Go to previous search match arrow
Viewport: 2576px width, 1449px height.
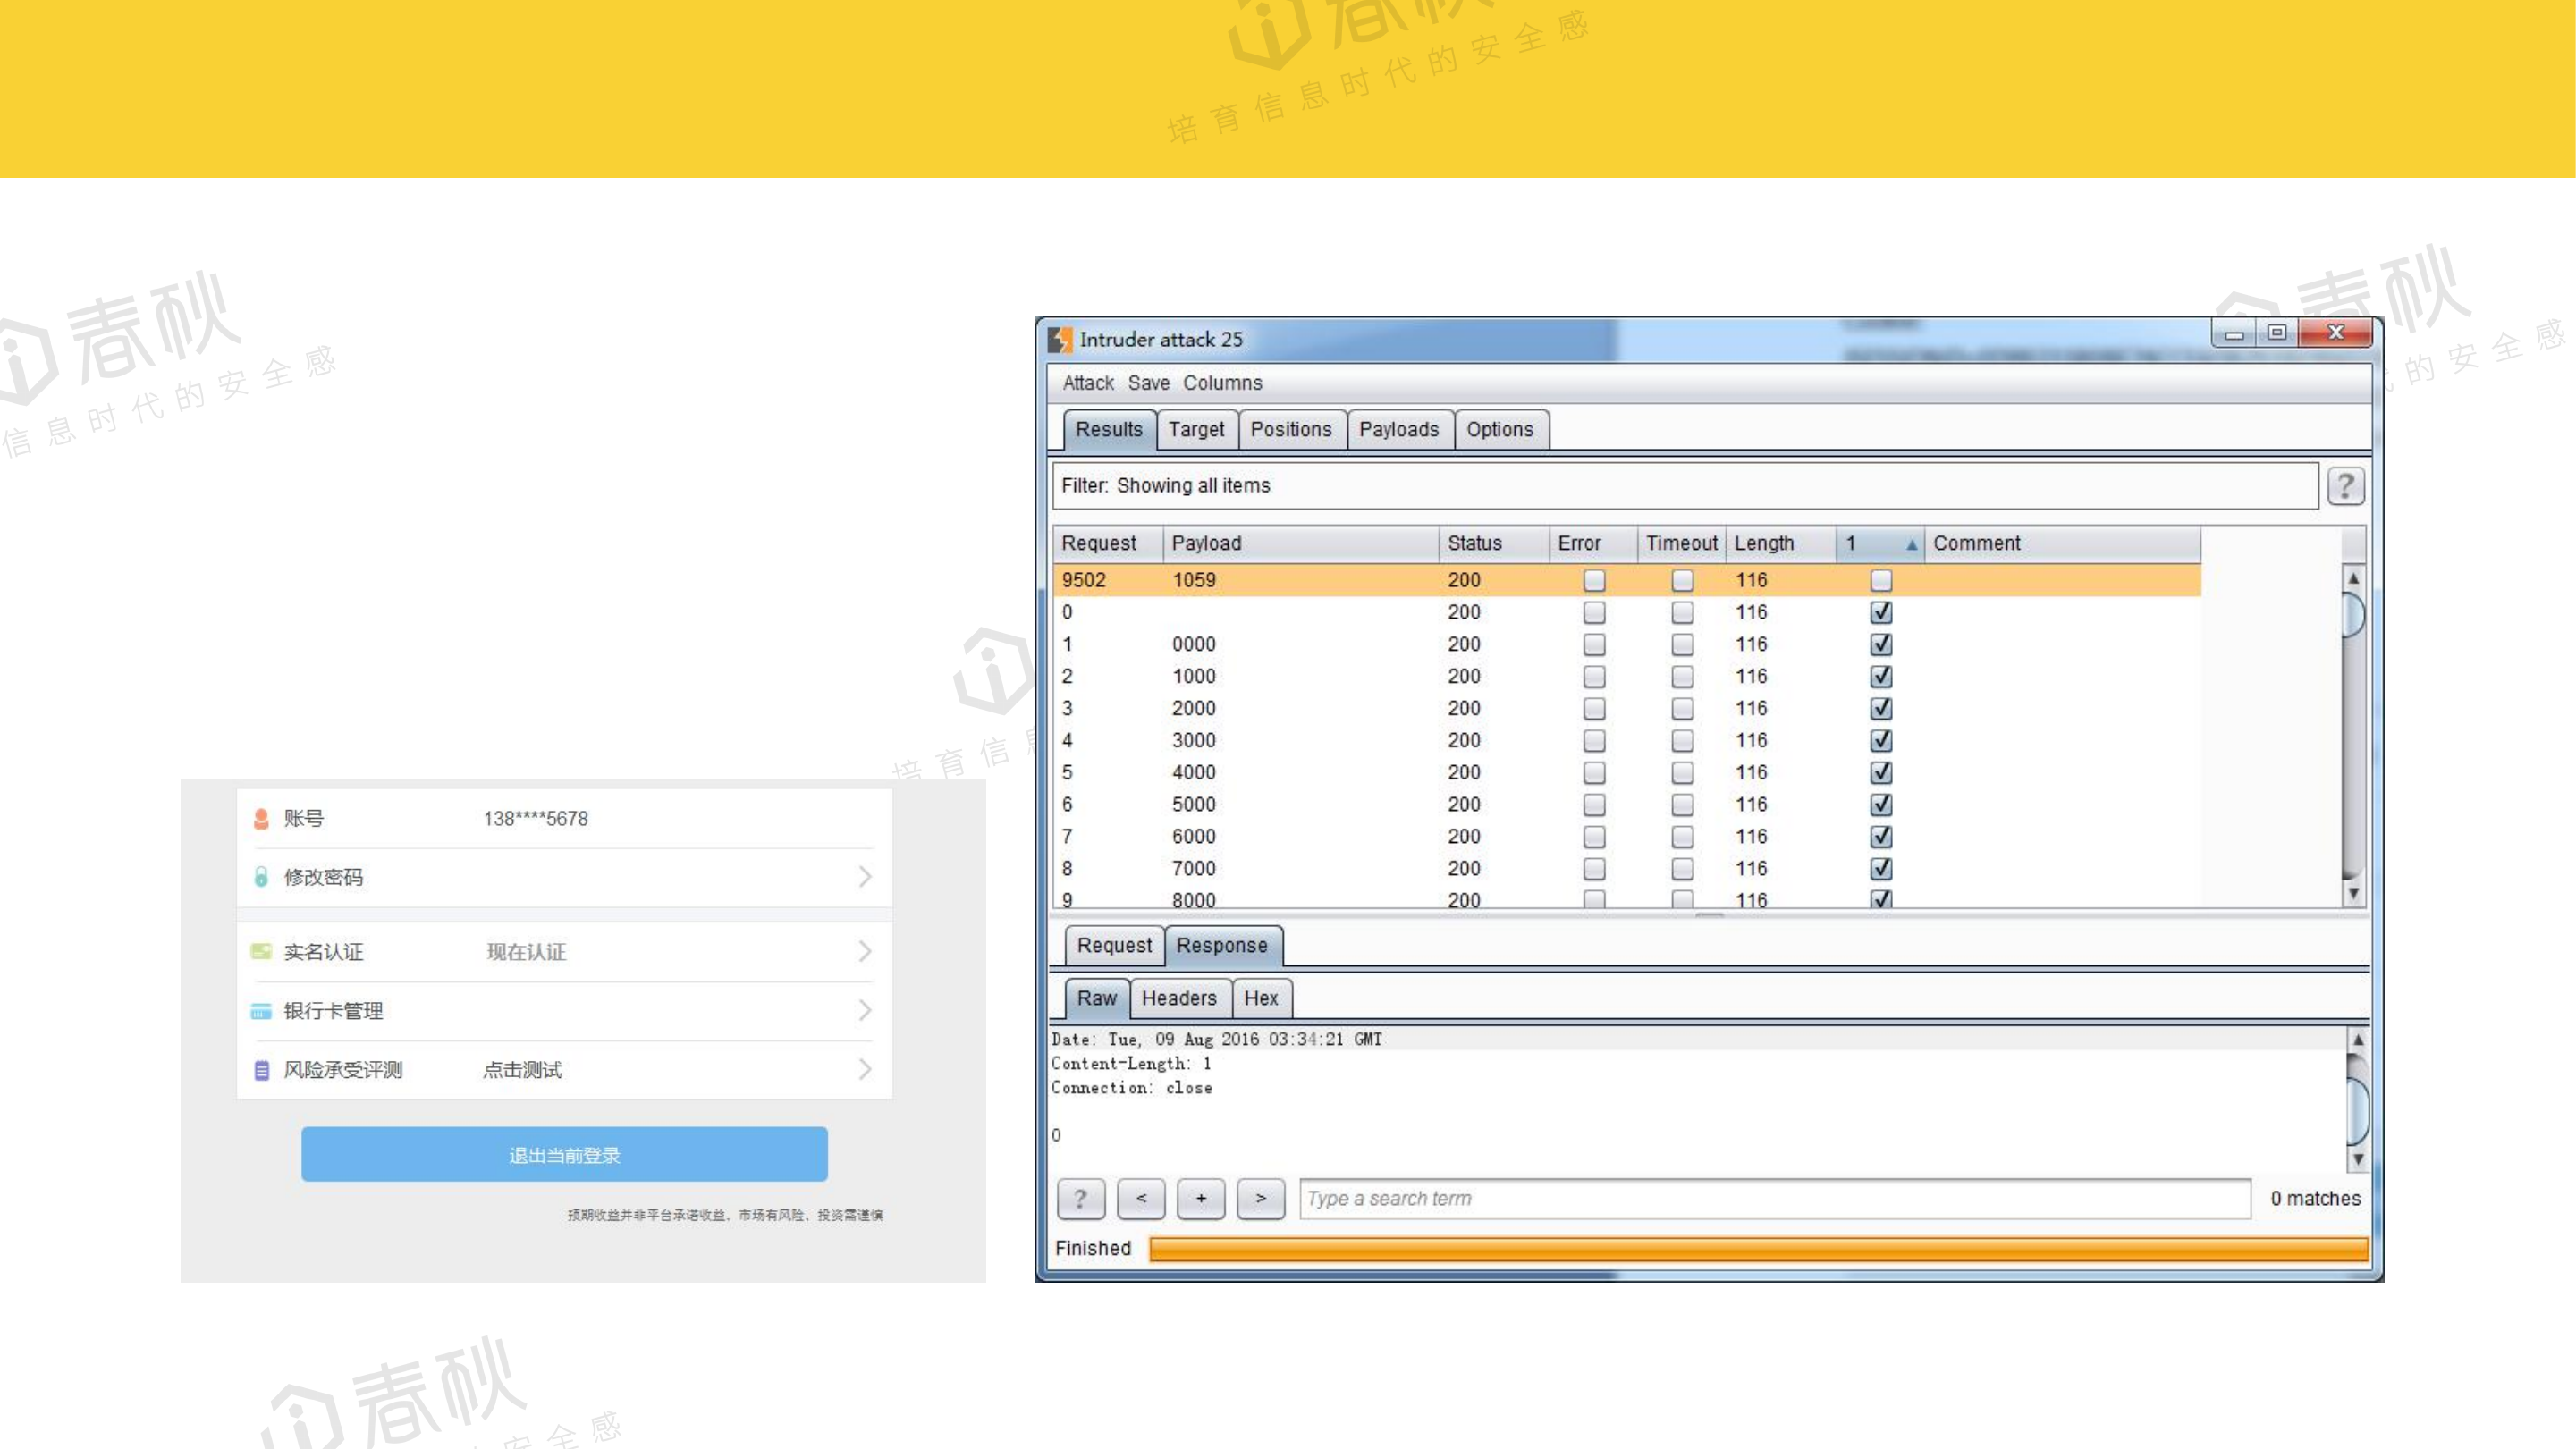pos(1141,1198)
